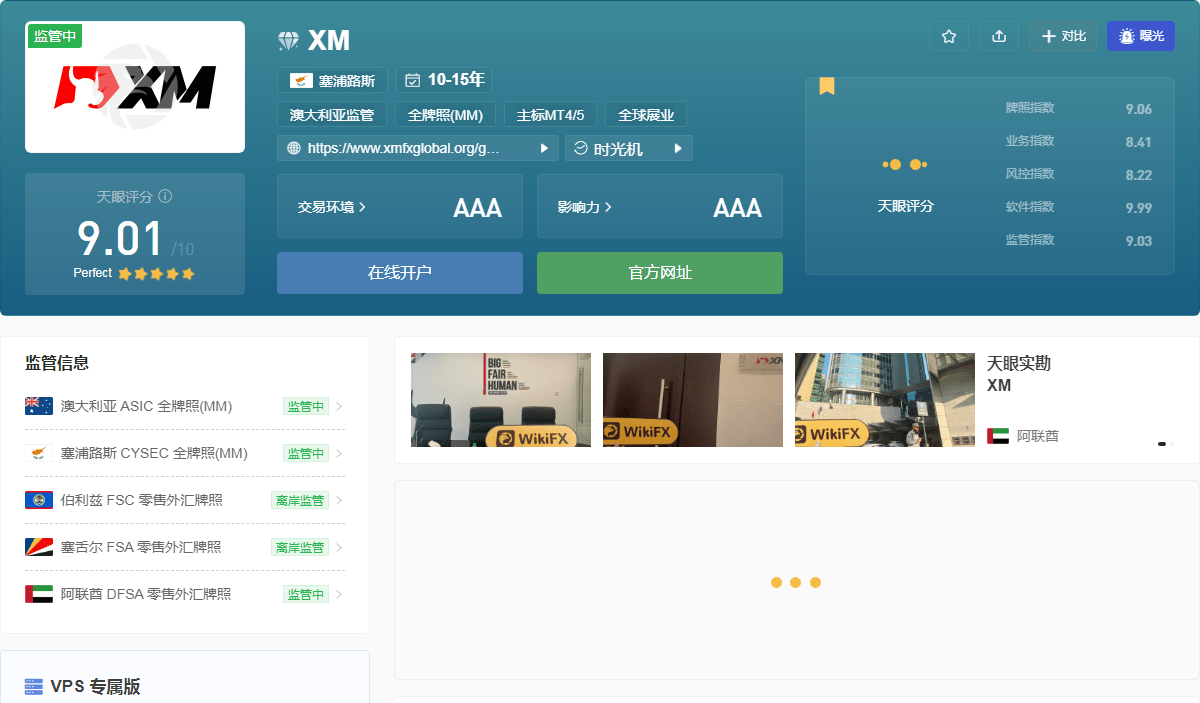Expand the arrow beside 时光机

tap(678, 148)
